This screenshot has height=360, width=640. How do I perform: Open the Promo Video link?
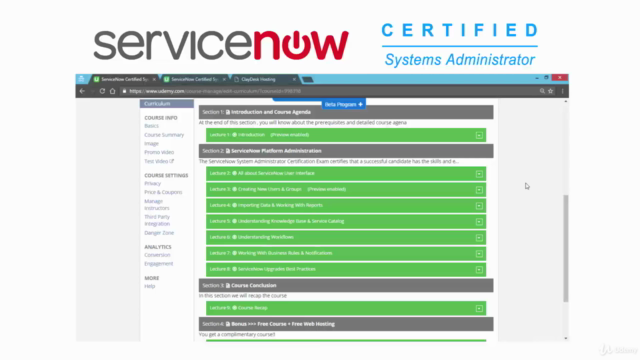click(x=159, y=152)
